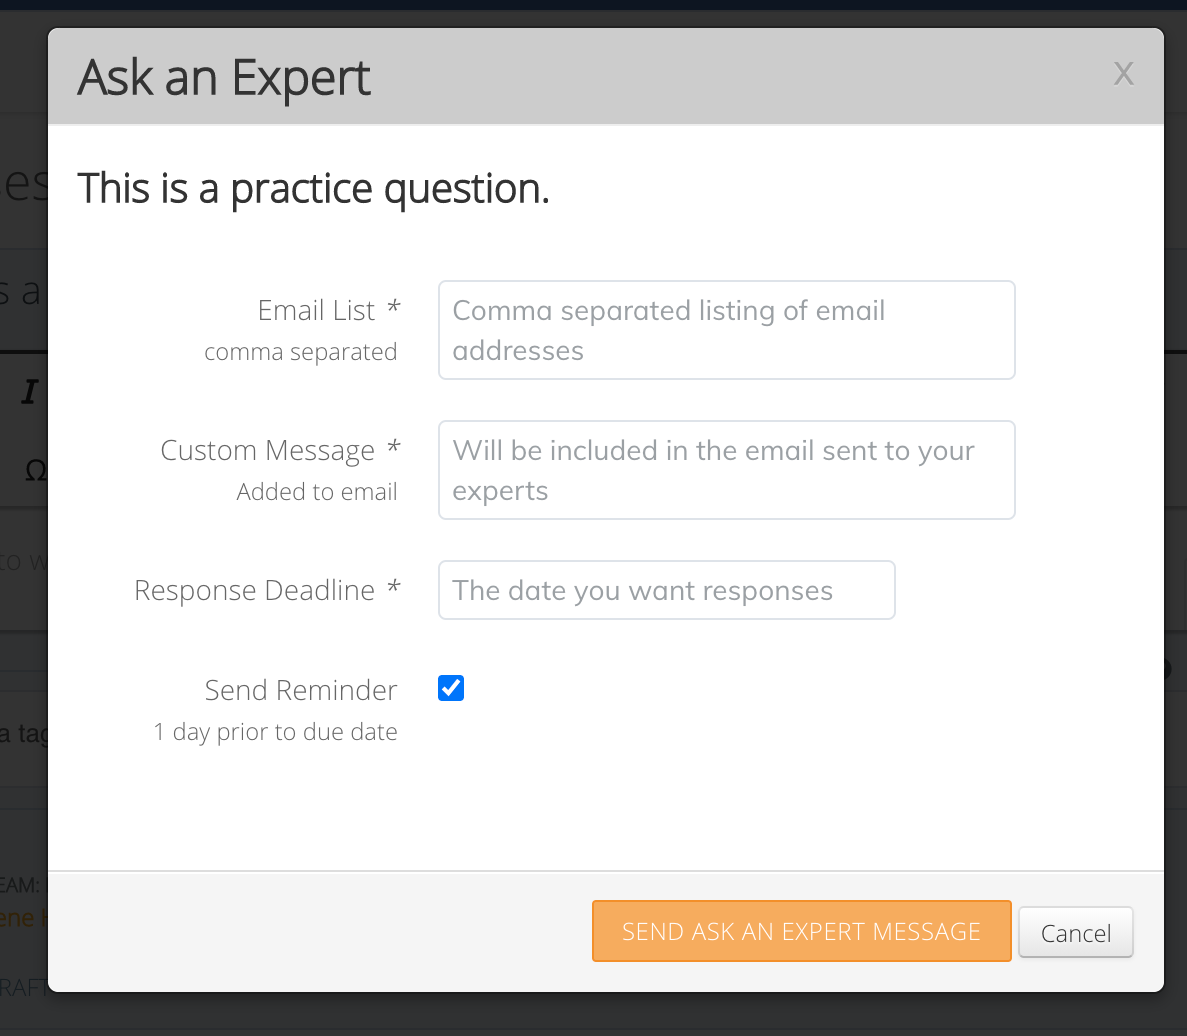Click the Cancel button

tap(1075, 933)
